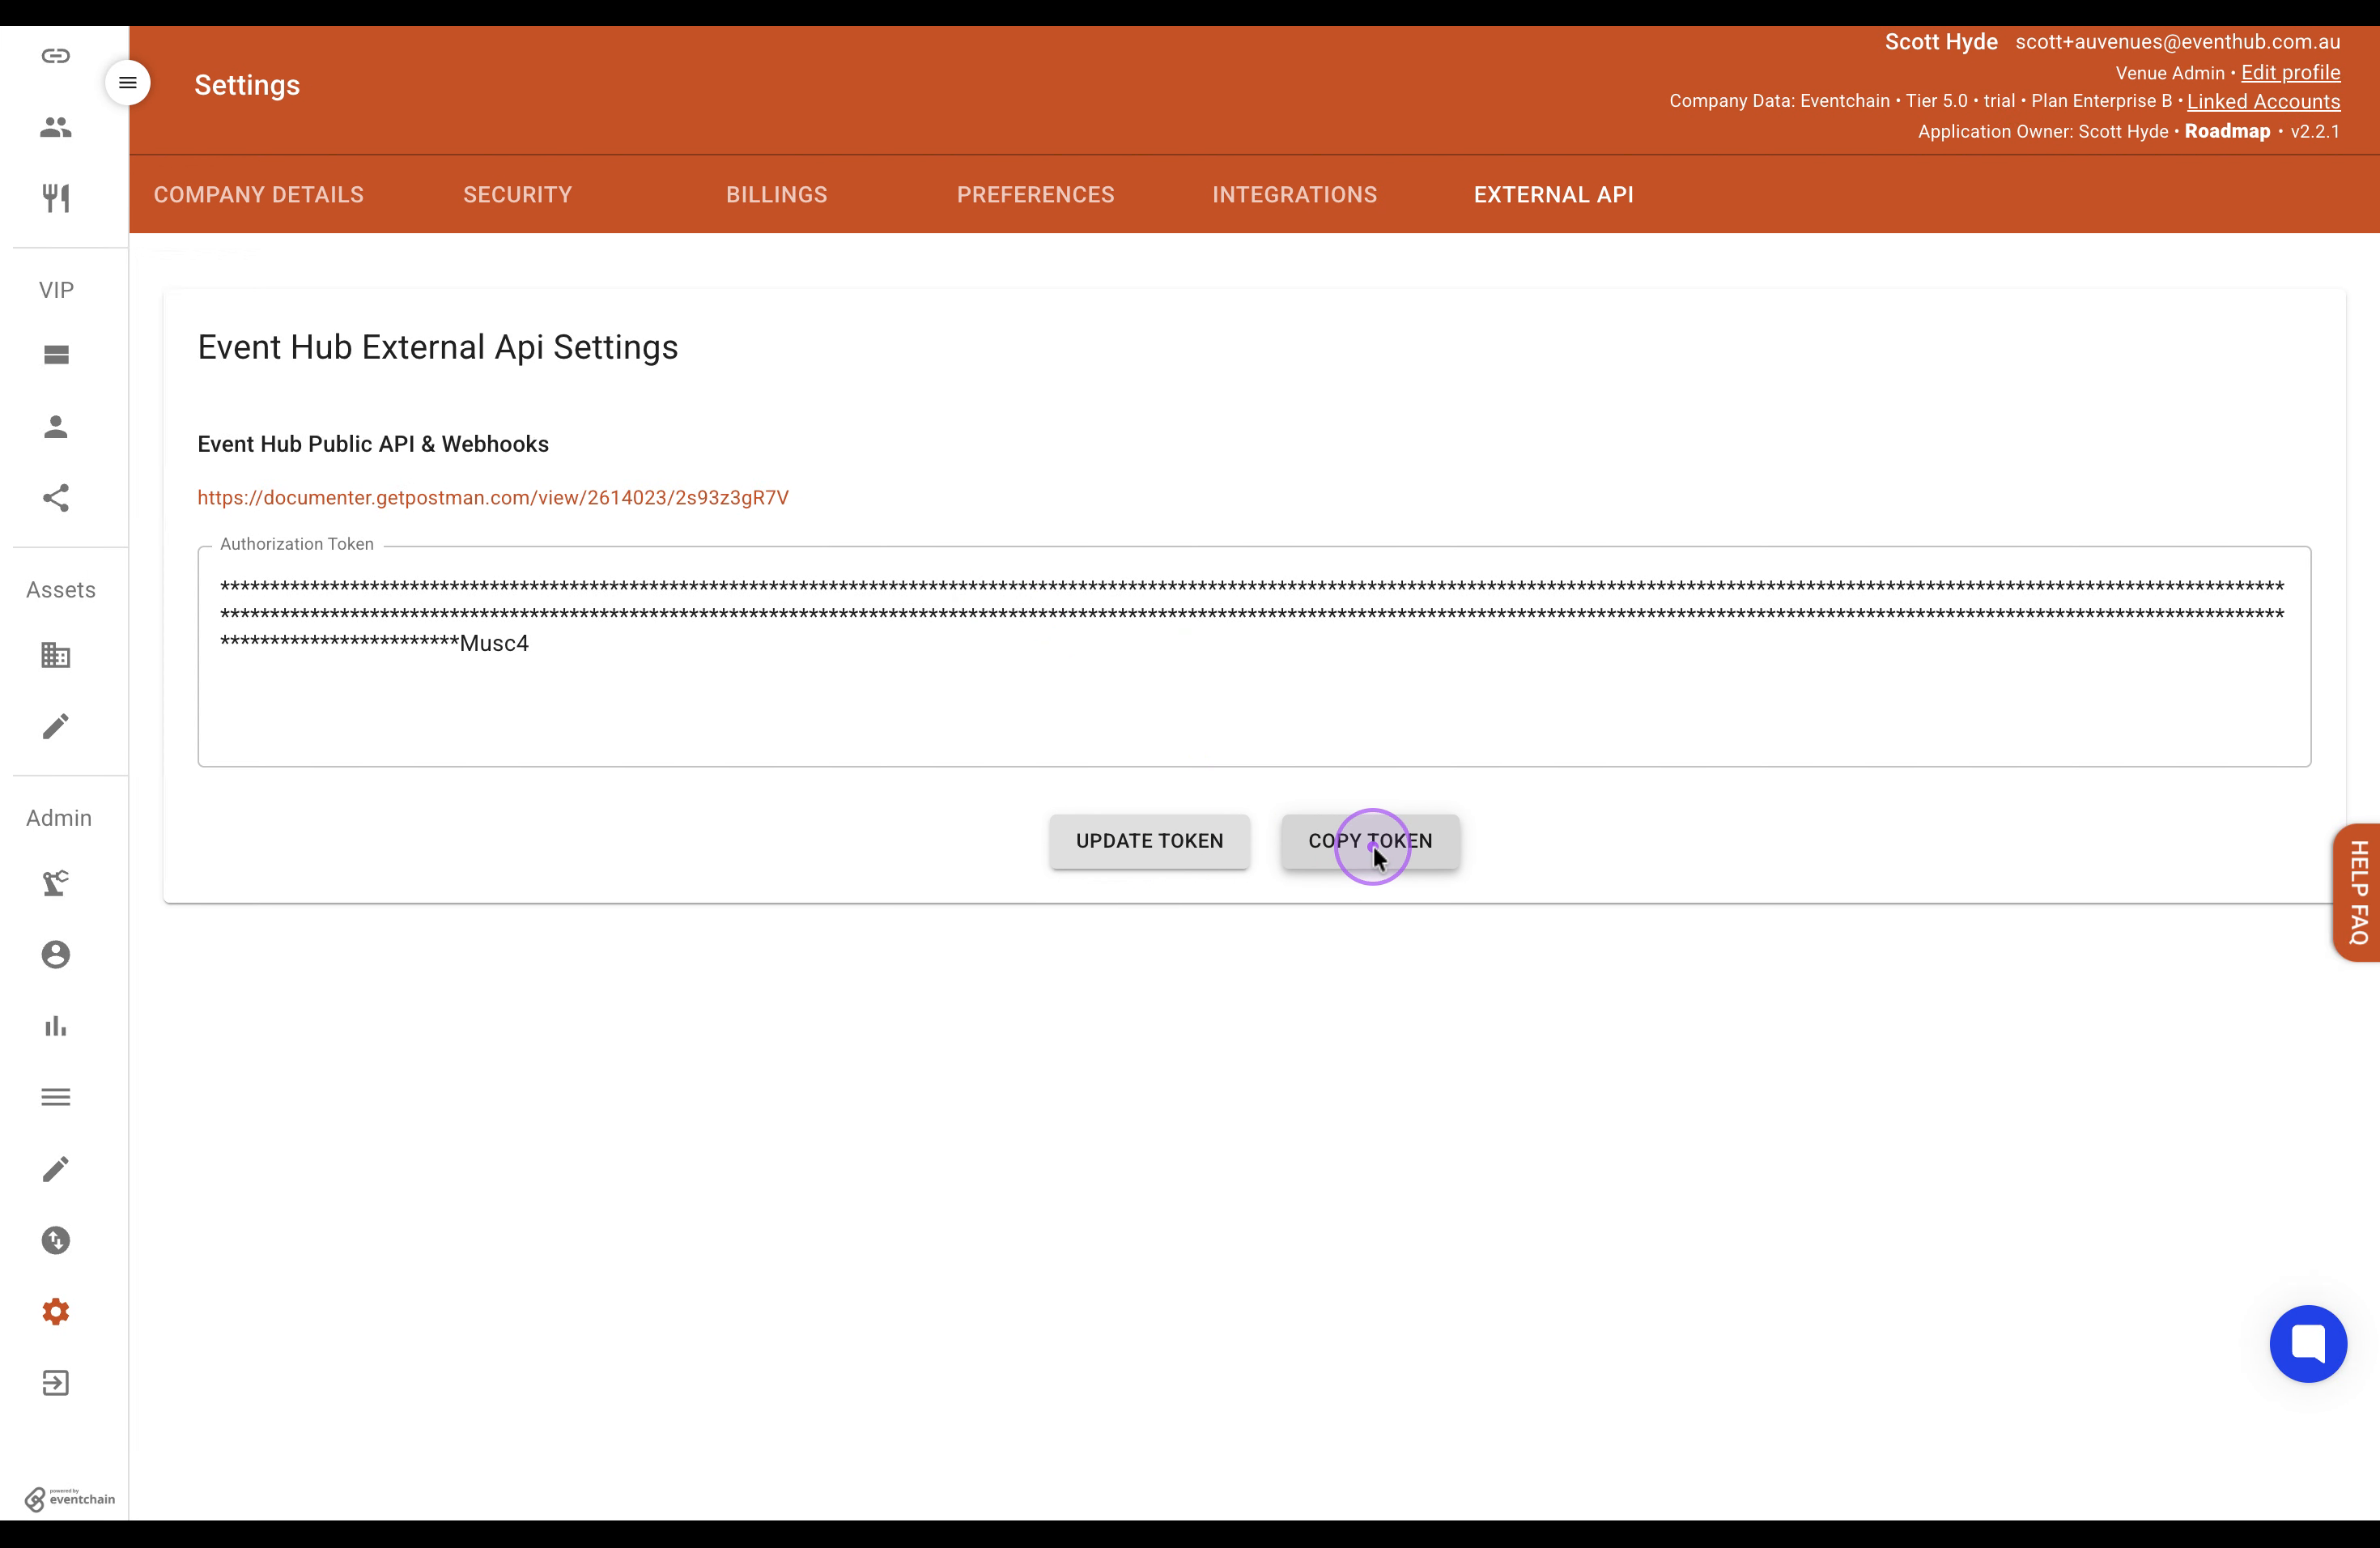Click the version text 'v2.2.1'

click(2315, 132)
